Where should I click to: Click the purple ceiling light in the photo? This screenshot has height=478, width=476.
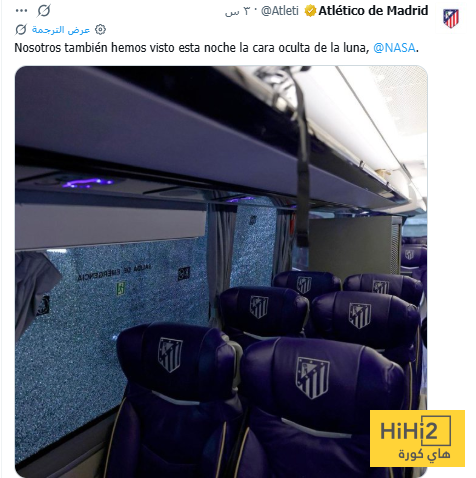click(x=88, y=183)
